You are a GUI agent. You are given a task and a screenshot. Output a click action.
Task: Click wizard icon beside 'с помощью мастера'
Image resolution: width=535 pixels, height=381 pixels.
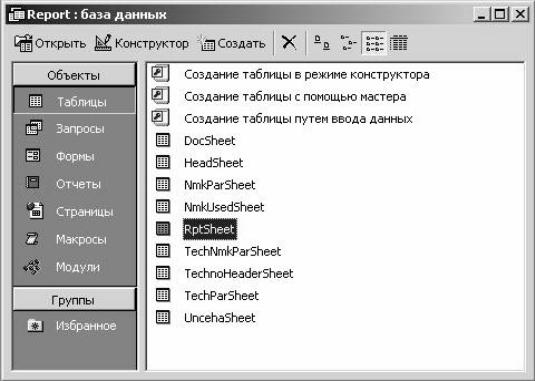point(160,95)
